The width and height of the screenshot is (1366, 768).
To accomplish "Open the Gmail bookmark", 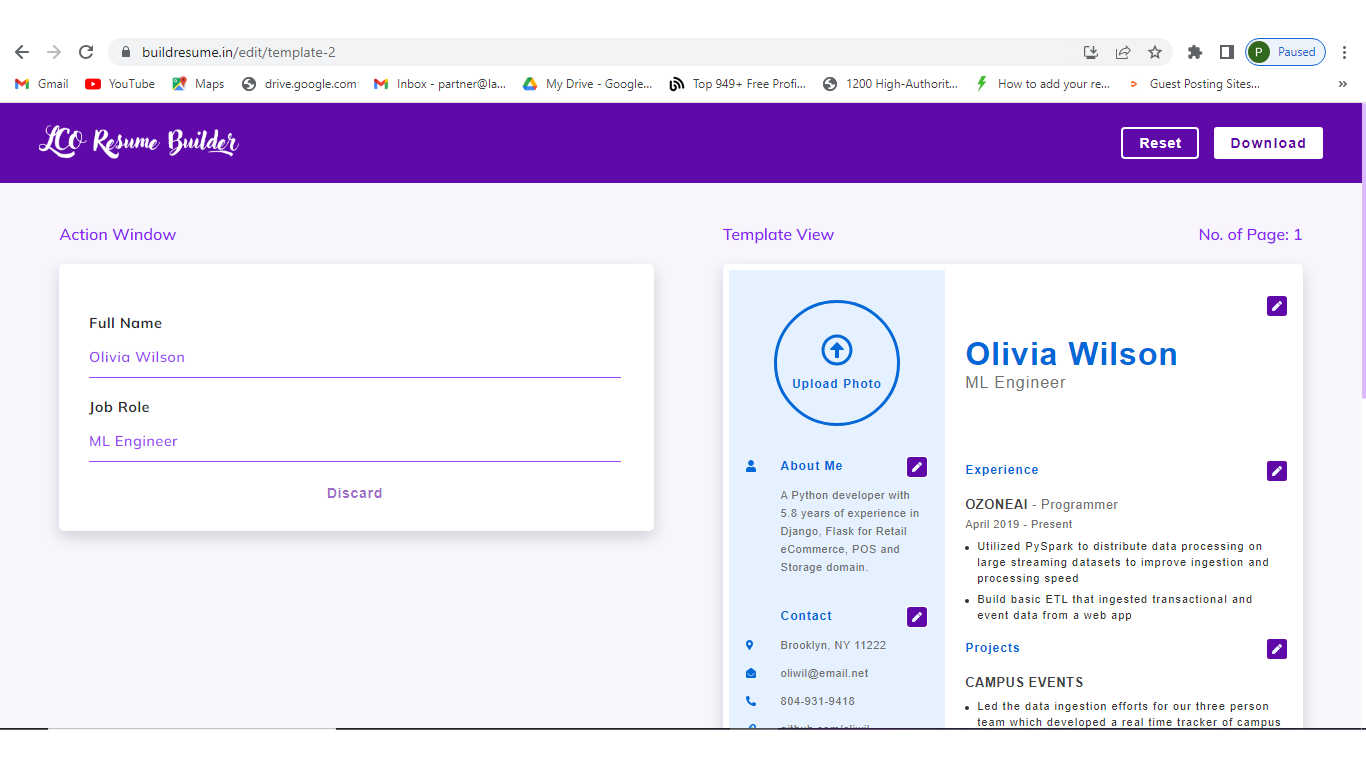I will point(42,84).
